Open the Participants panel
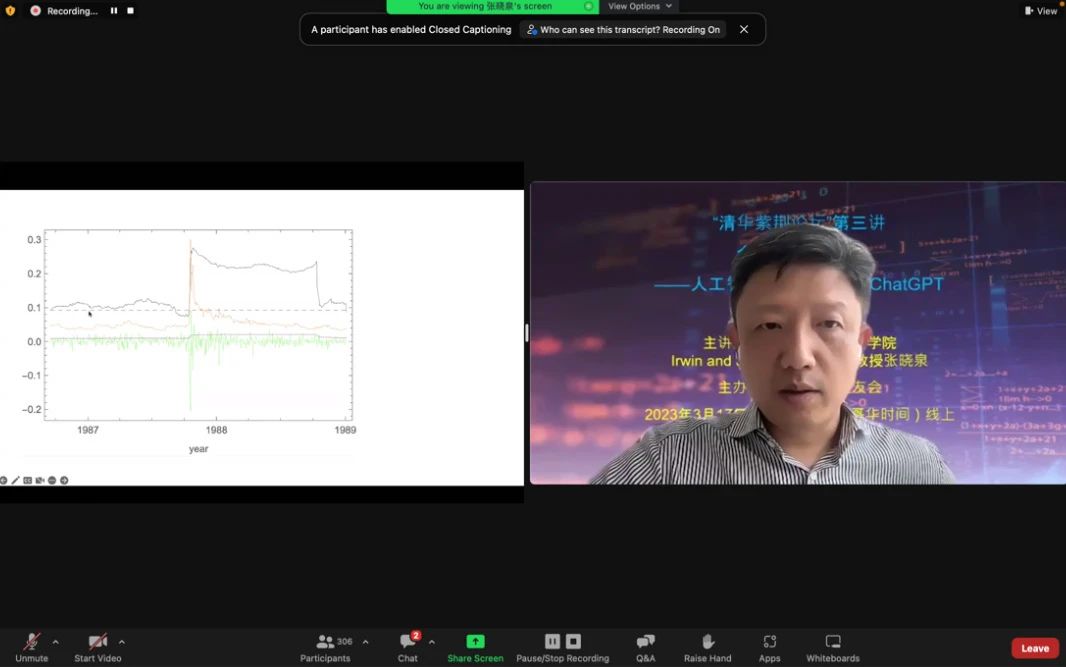Image resolution: width=1066 pixels, height=667 pixels. pyautogui.click(x=325, y=647)
